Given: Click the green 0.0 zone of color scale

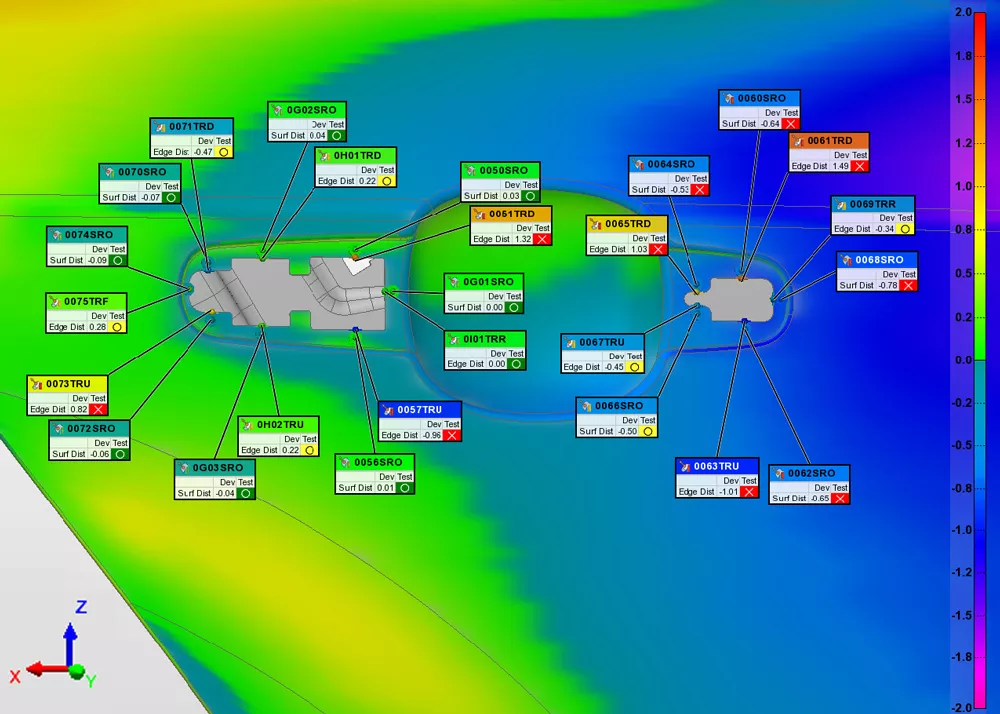Looking at the screenshot, I should coord(980,360).
